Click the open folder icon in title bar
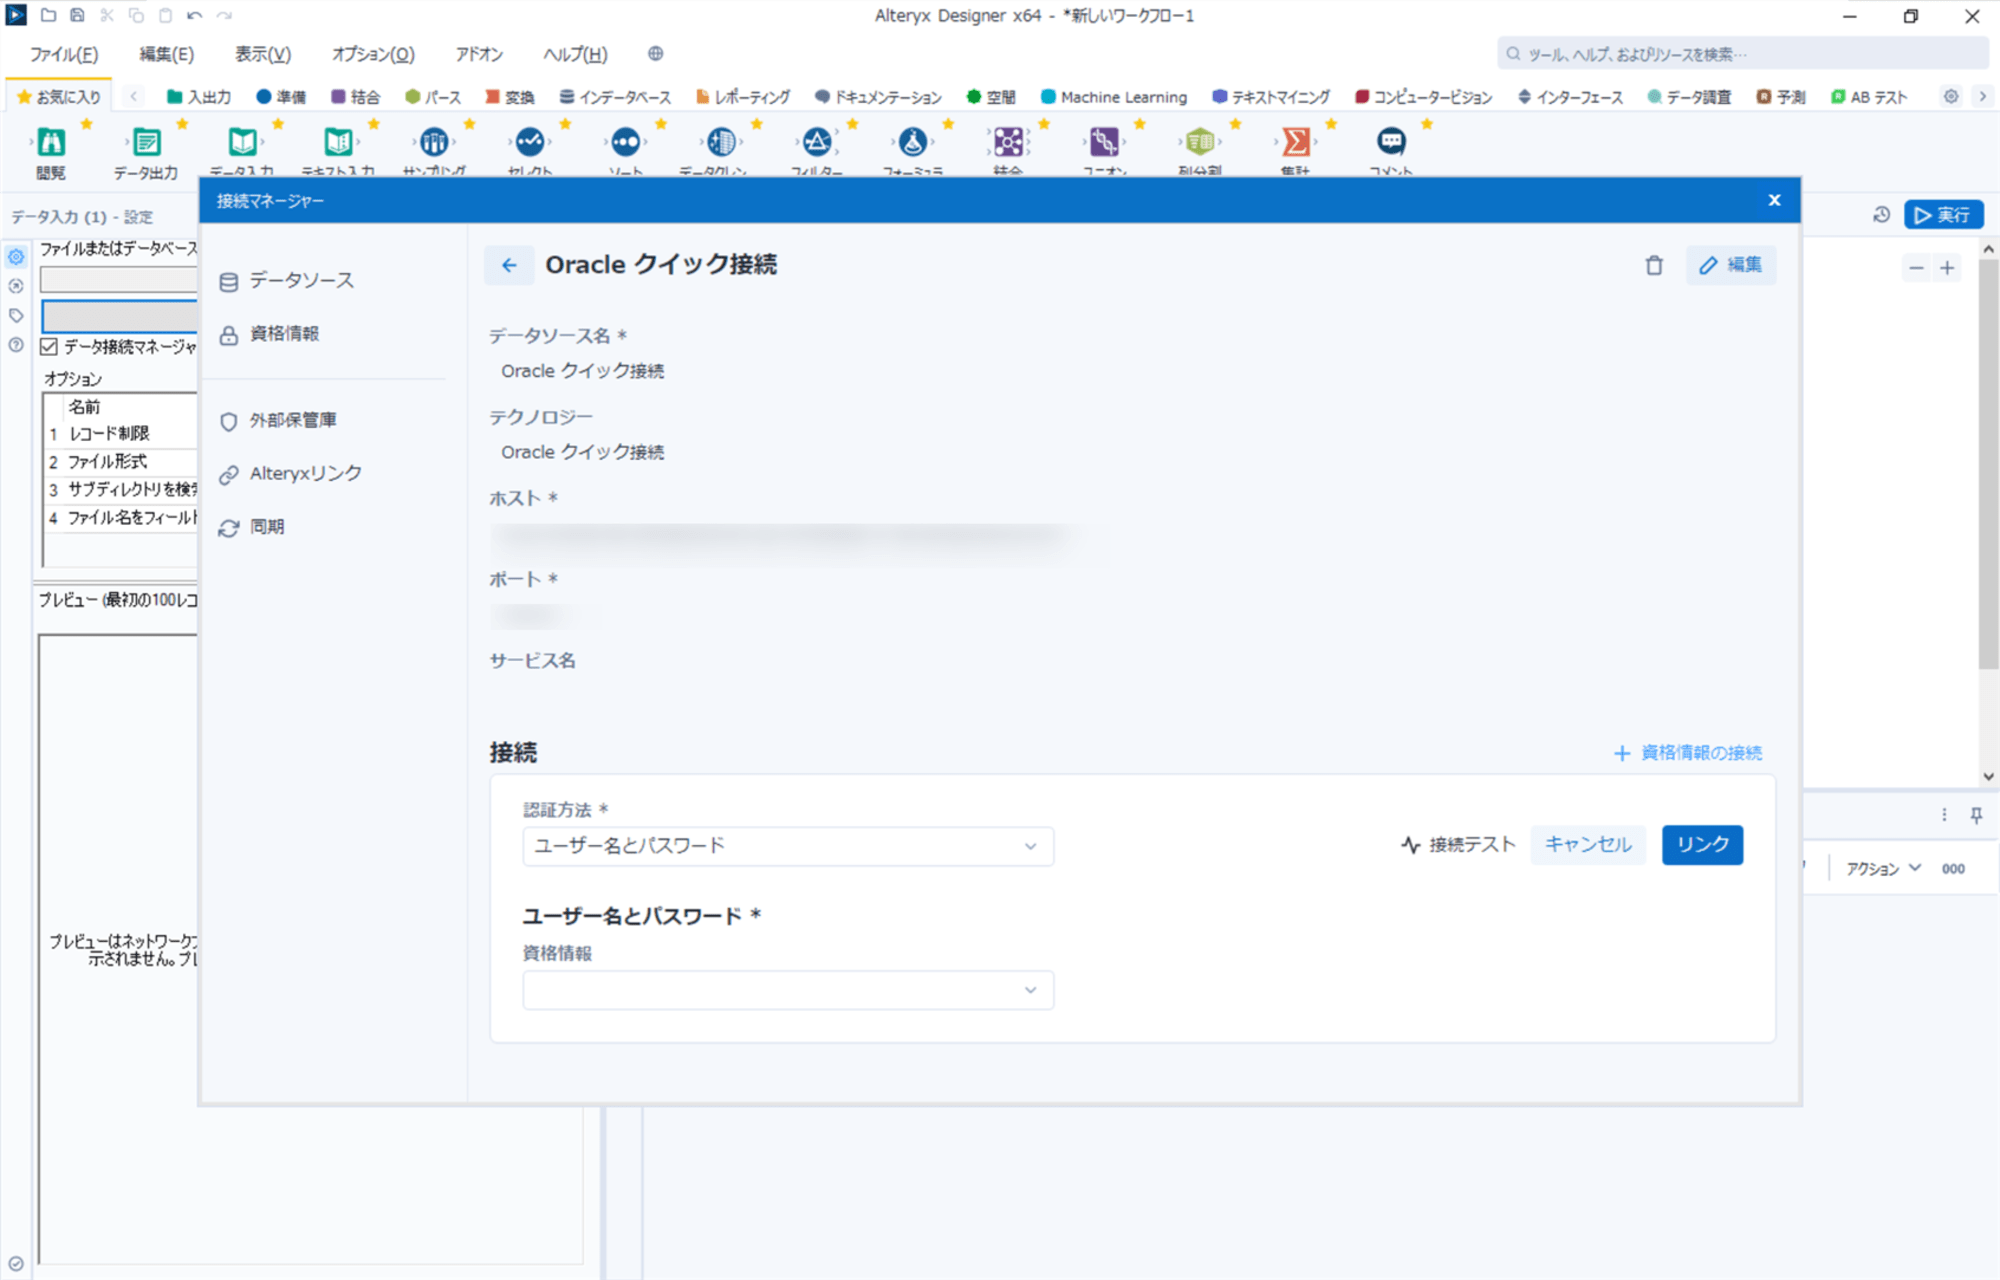The width and height of the screenshot is (2000, 1280). pyautogui.click(x=47, y=15)
